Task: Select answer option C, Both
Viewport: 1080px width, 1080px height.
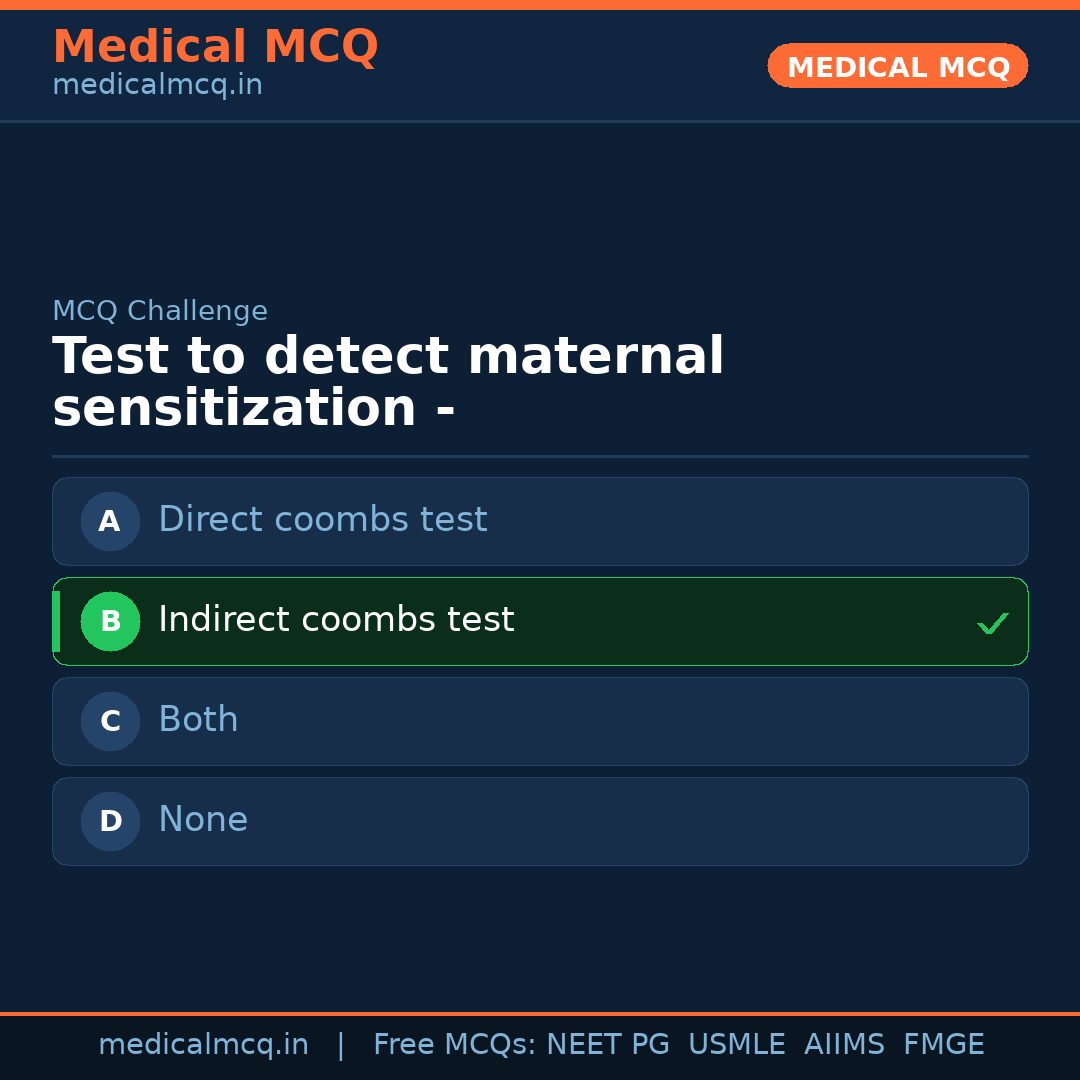Action: 540,721
